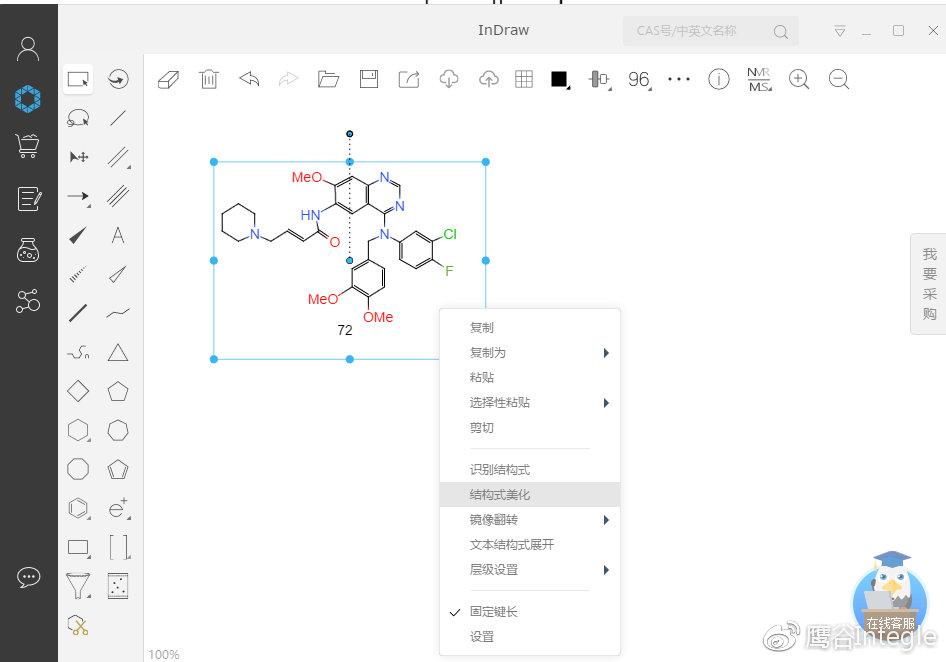Click the black color swatch in toolbar
Image resolution: width=946 pixels, height=662 pixels.
pyautogui.click(x=559, y=79)
